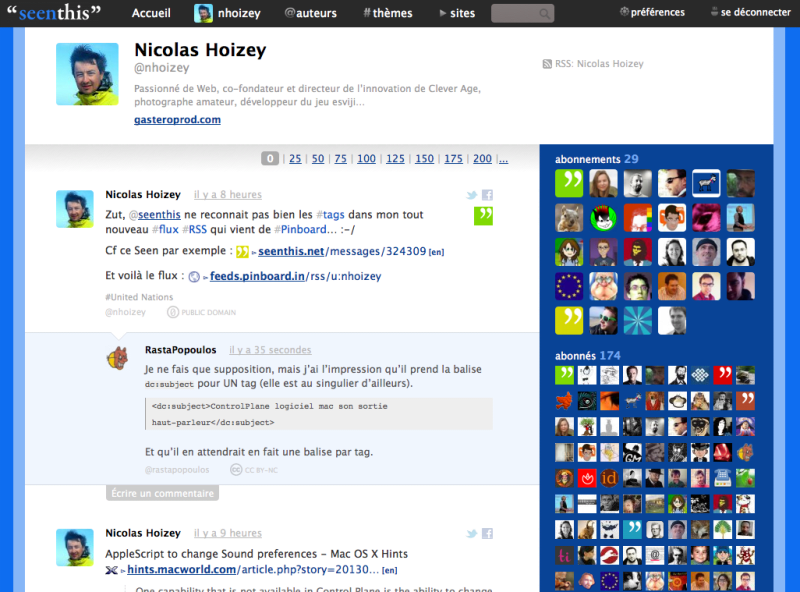Viewport: 800px width, 592px height.
Task: Click orange-brown quote avatar in abonnés
Action: click(x=745, y=401)
